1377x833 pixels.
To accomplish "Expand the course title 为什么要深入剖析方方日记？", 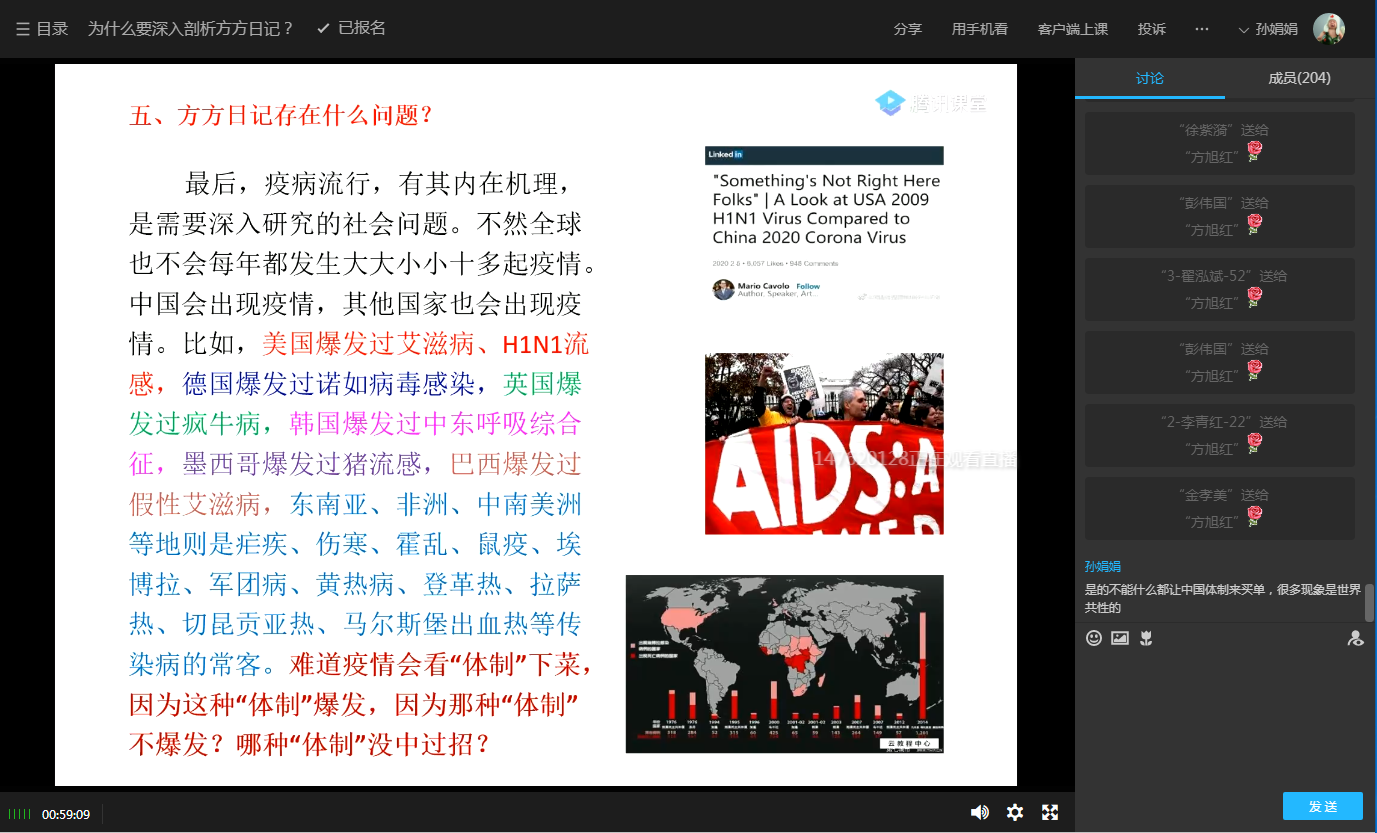I will (x=190, y=29).
